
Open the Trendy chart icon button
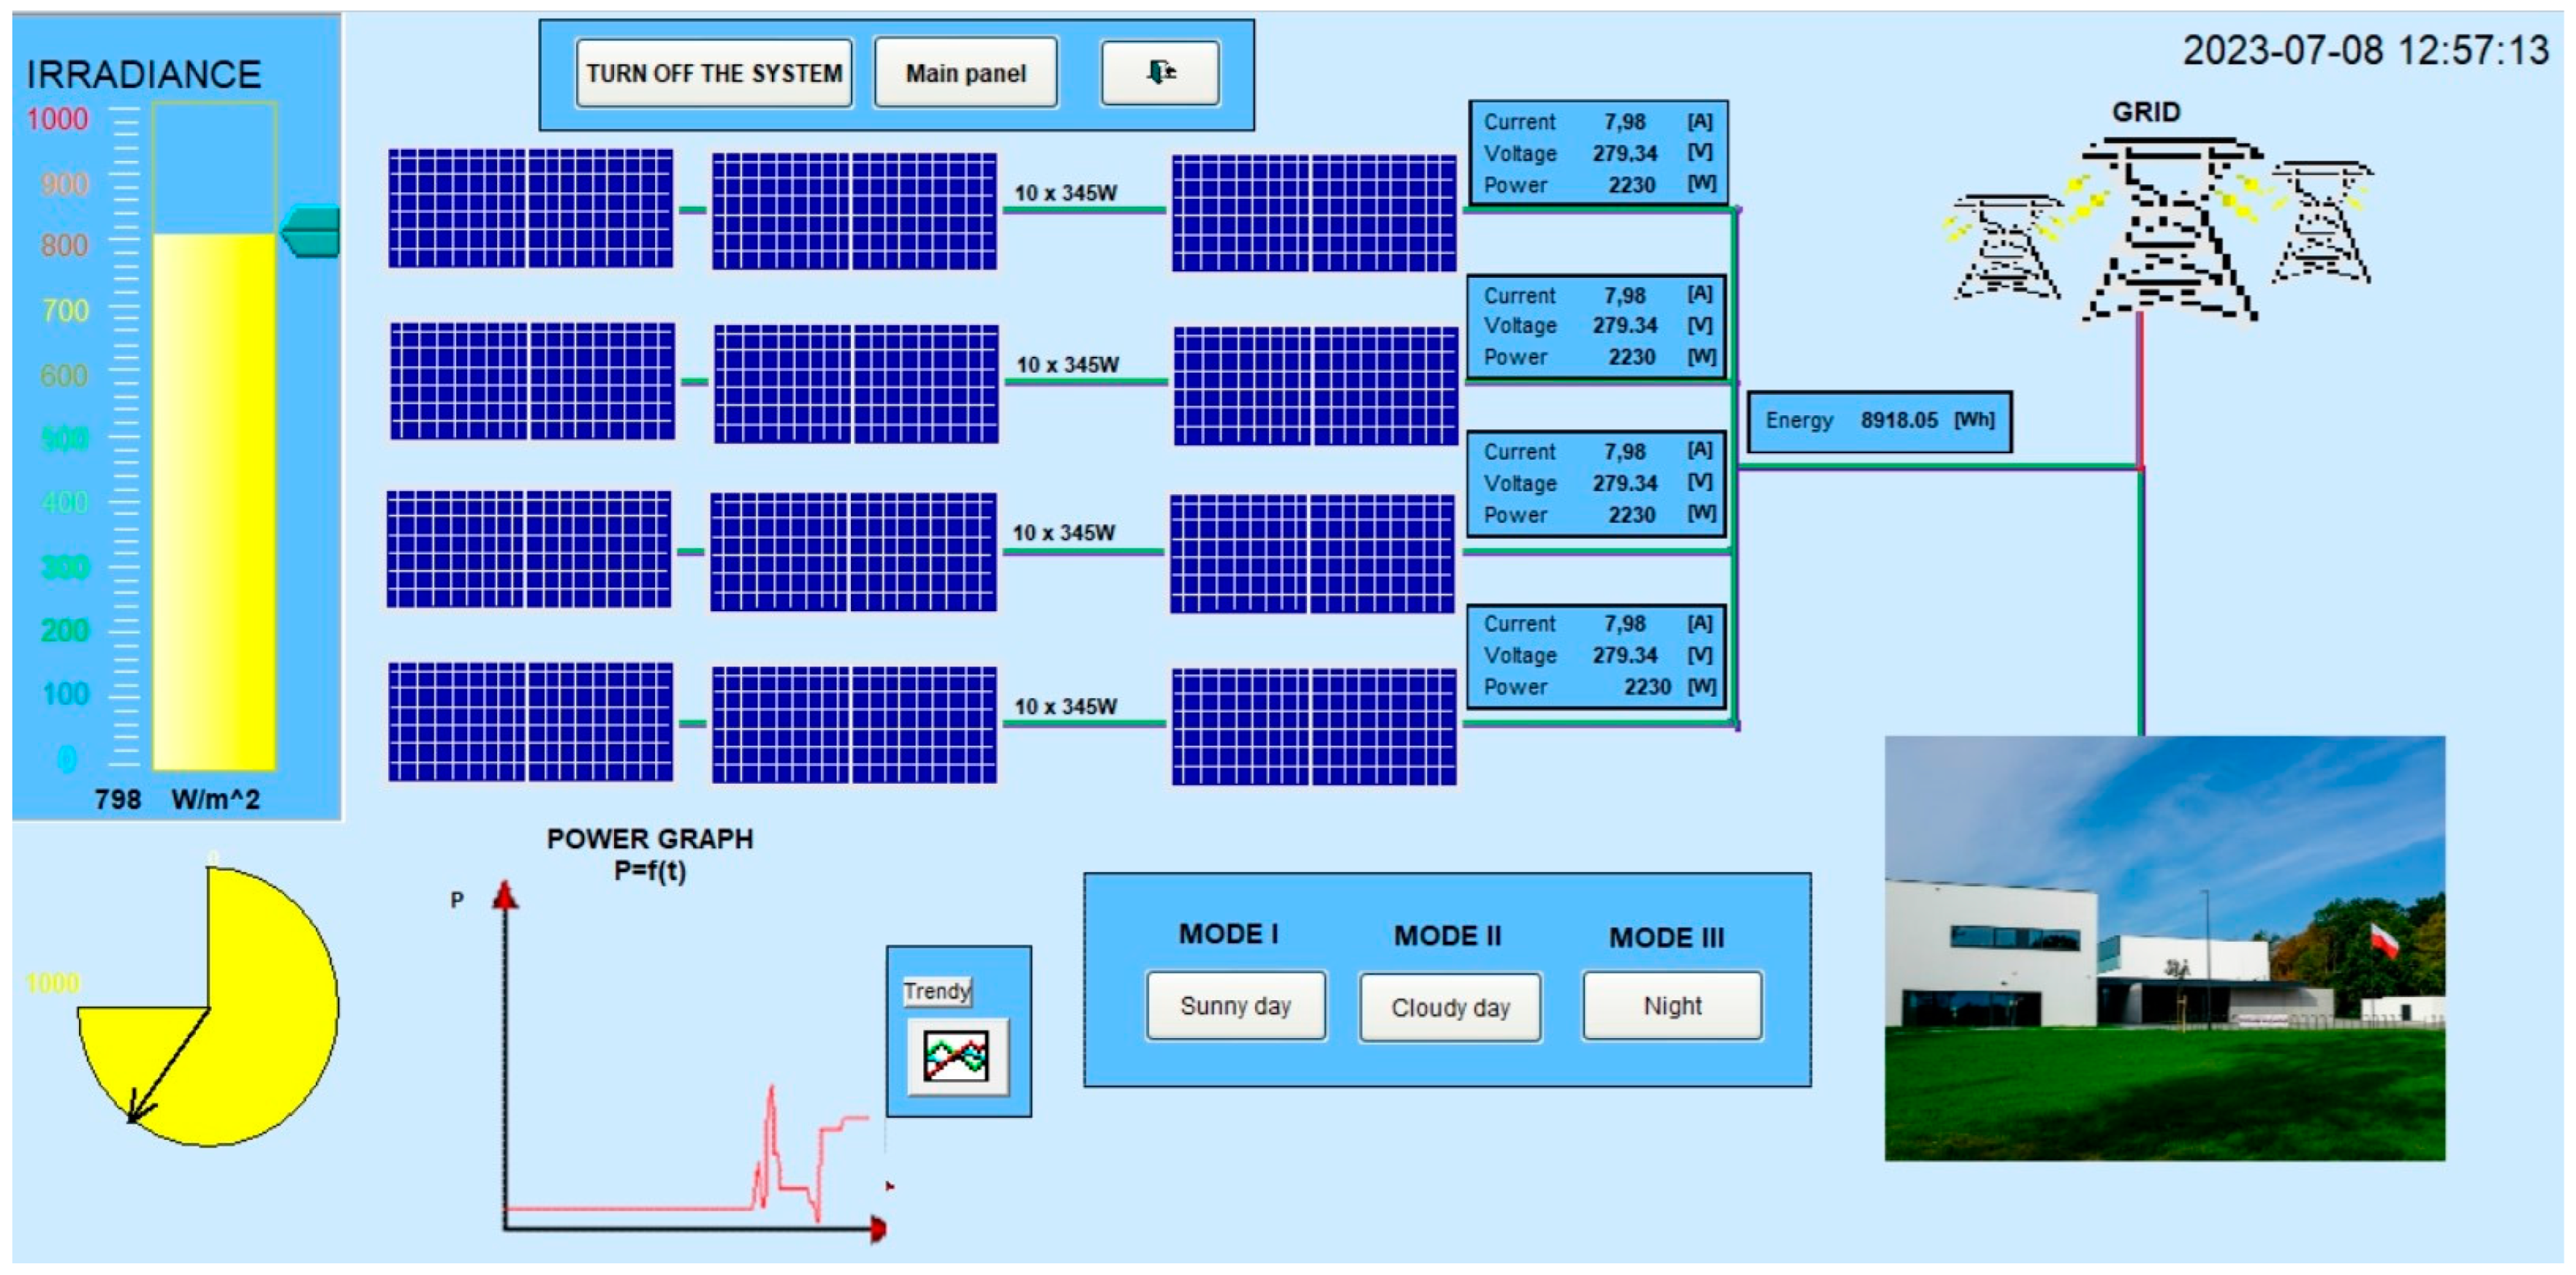click(x=957, y=1056)
